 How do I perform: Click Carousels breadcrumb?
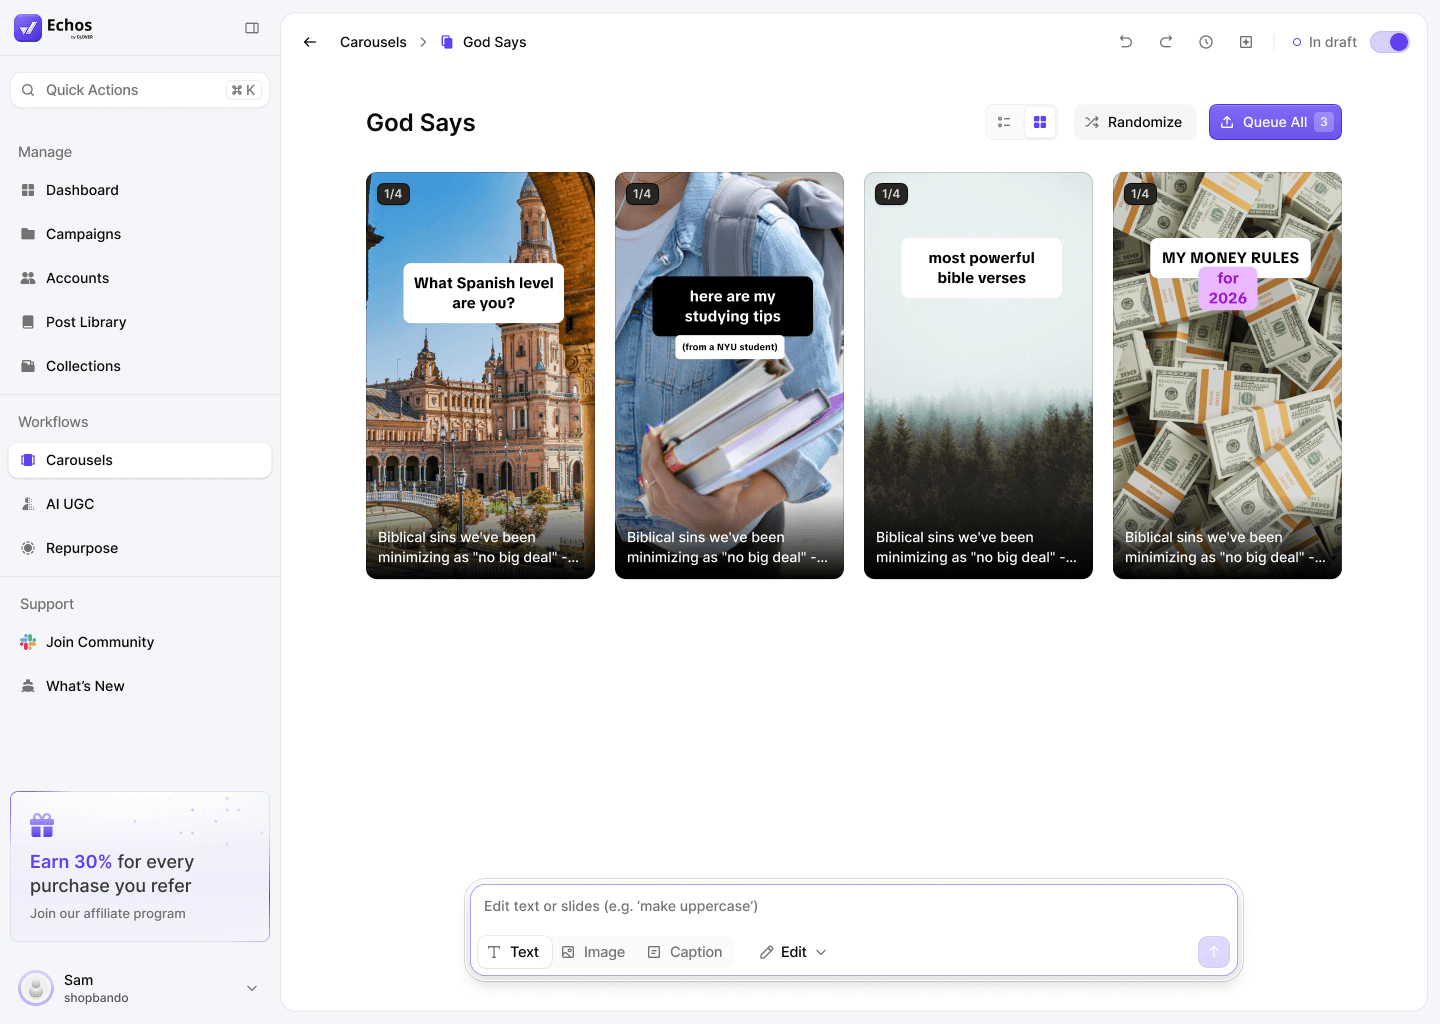pyautogui.click(x=373, y=42)
